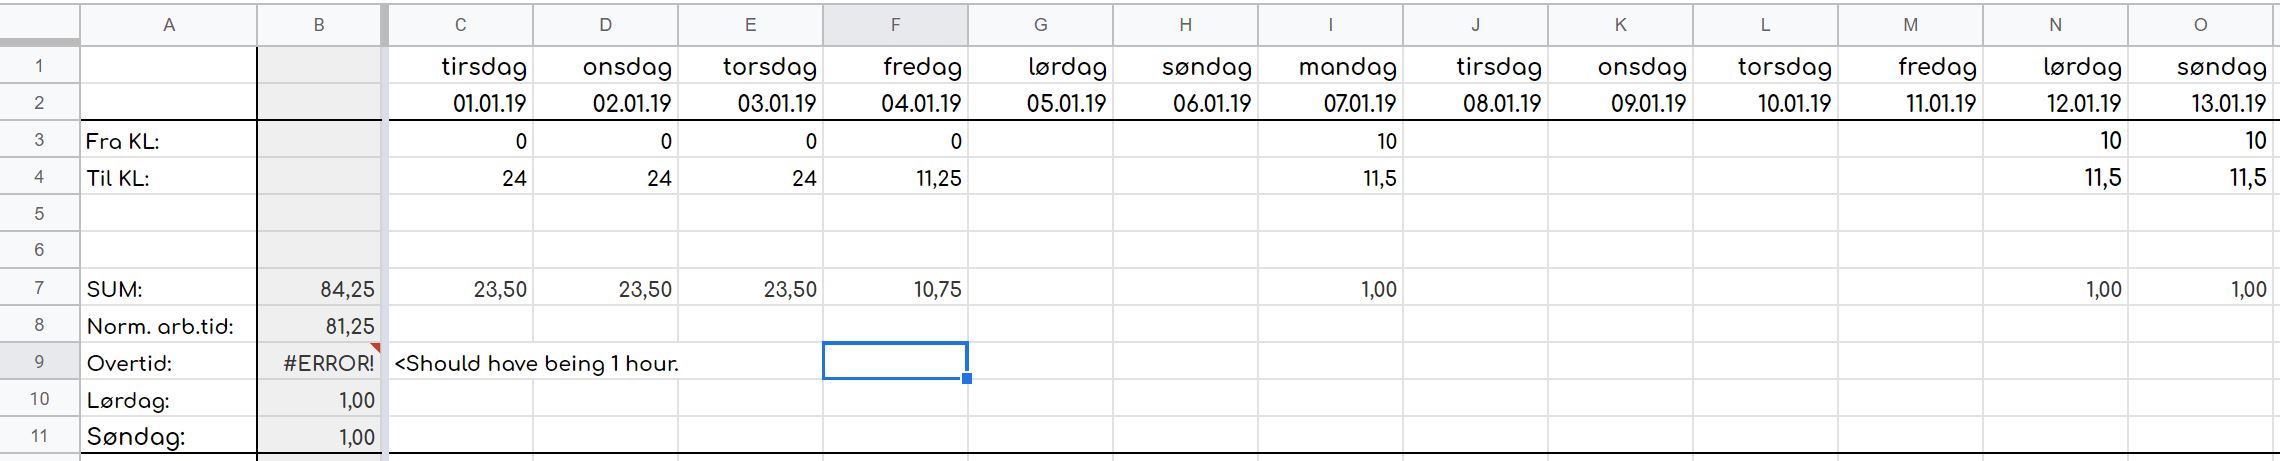
Task: Click column A header
Action: click(x=169, y=25)
